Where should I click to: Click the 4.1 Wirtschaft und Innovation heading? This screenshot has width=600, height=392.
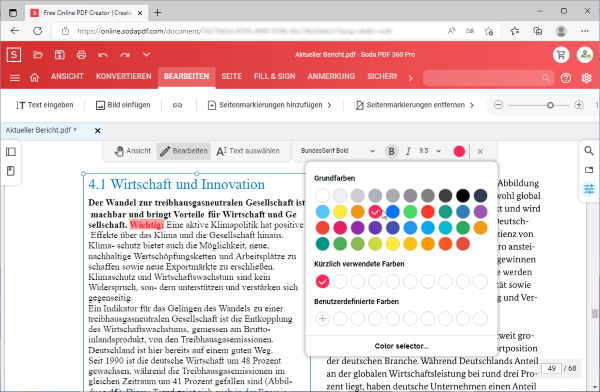click(x=176, y=184)
